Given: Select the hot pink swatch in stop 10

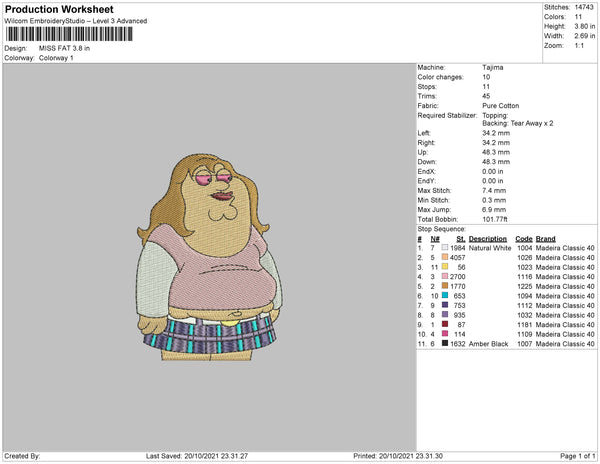Looking at the screenshot, I should 444,334.
